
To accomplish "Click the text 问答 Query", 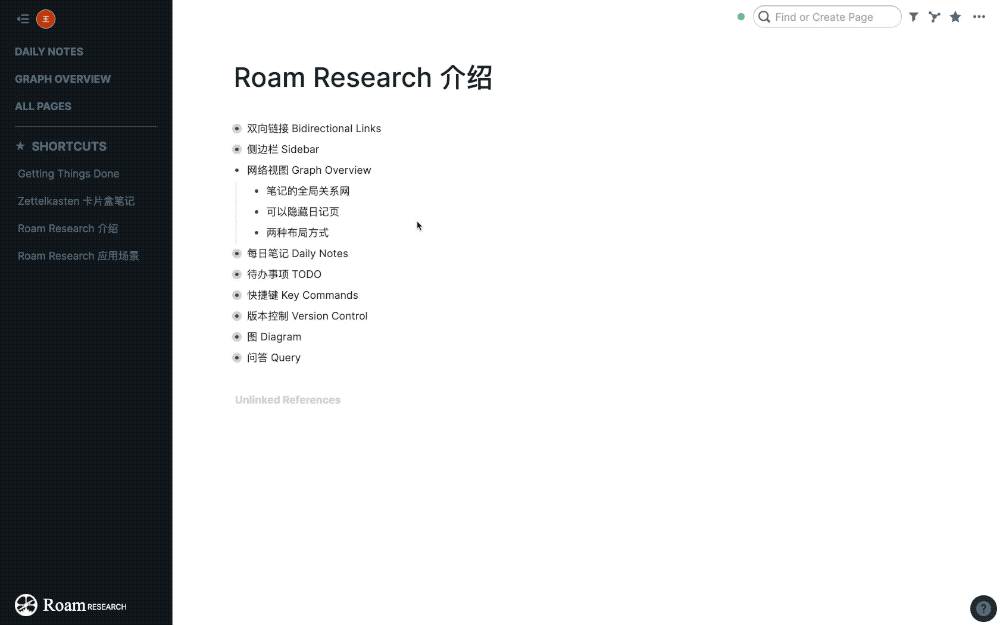I will tap(274, 358).
